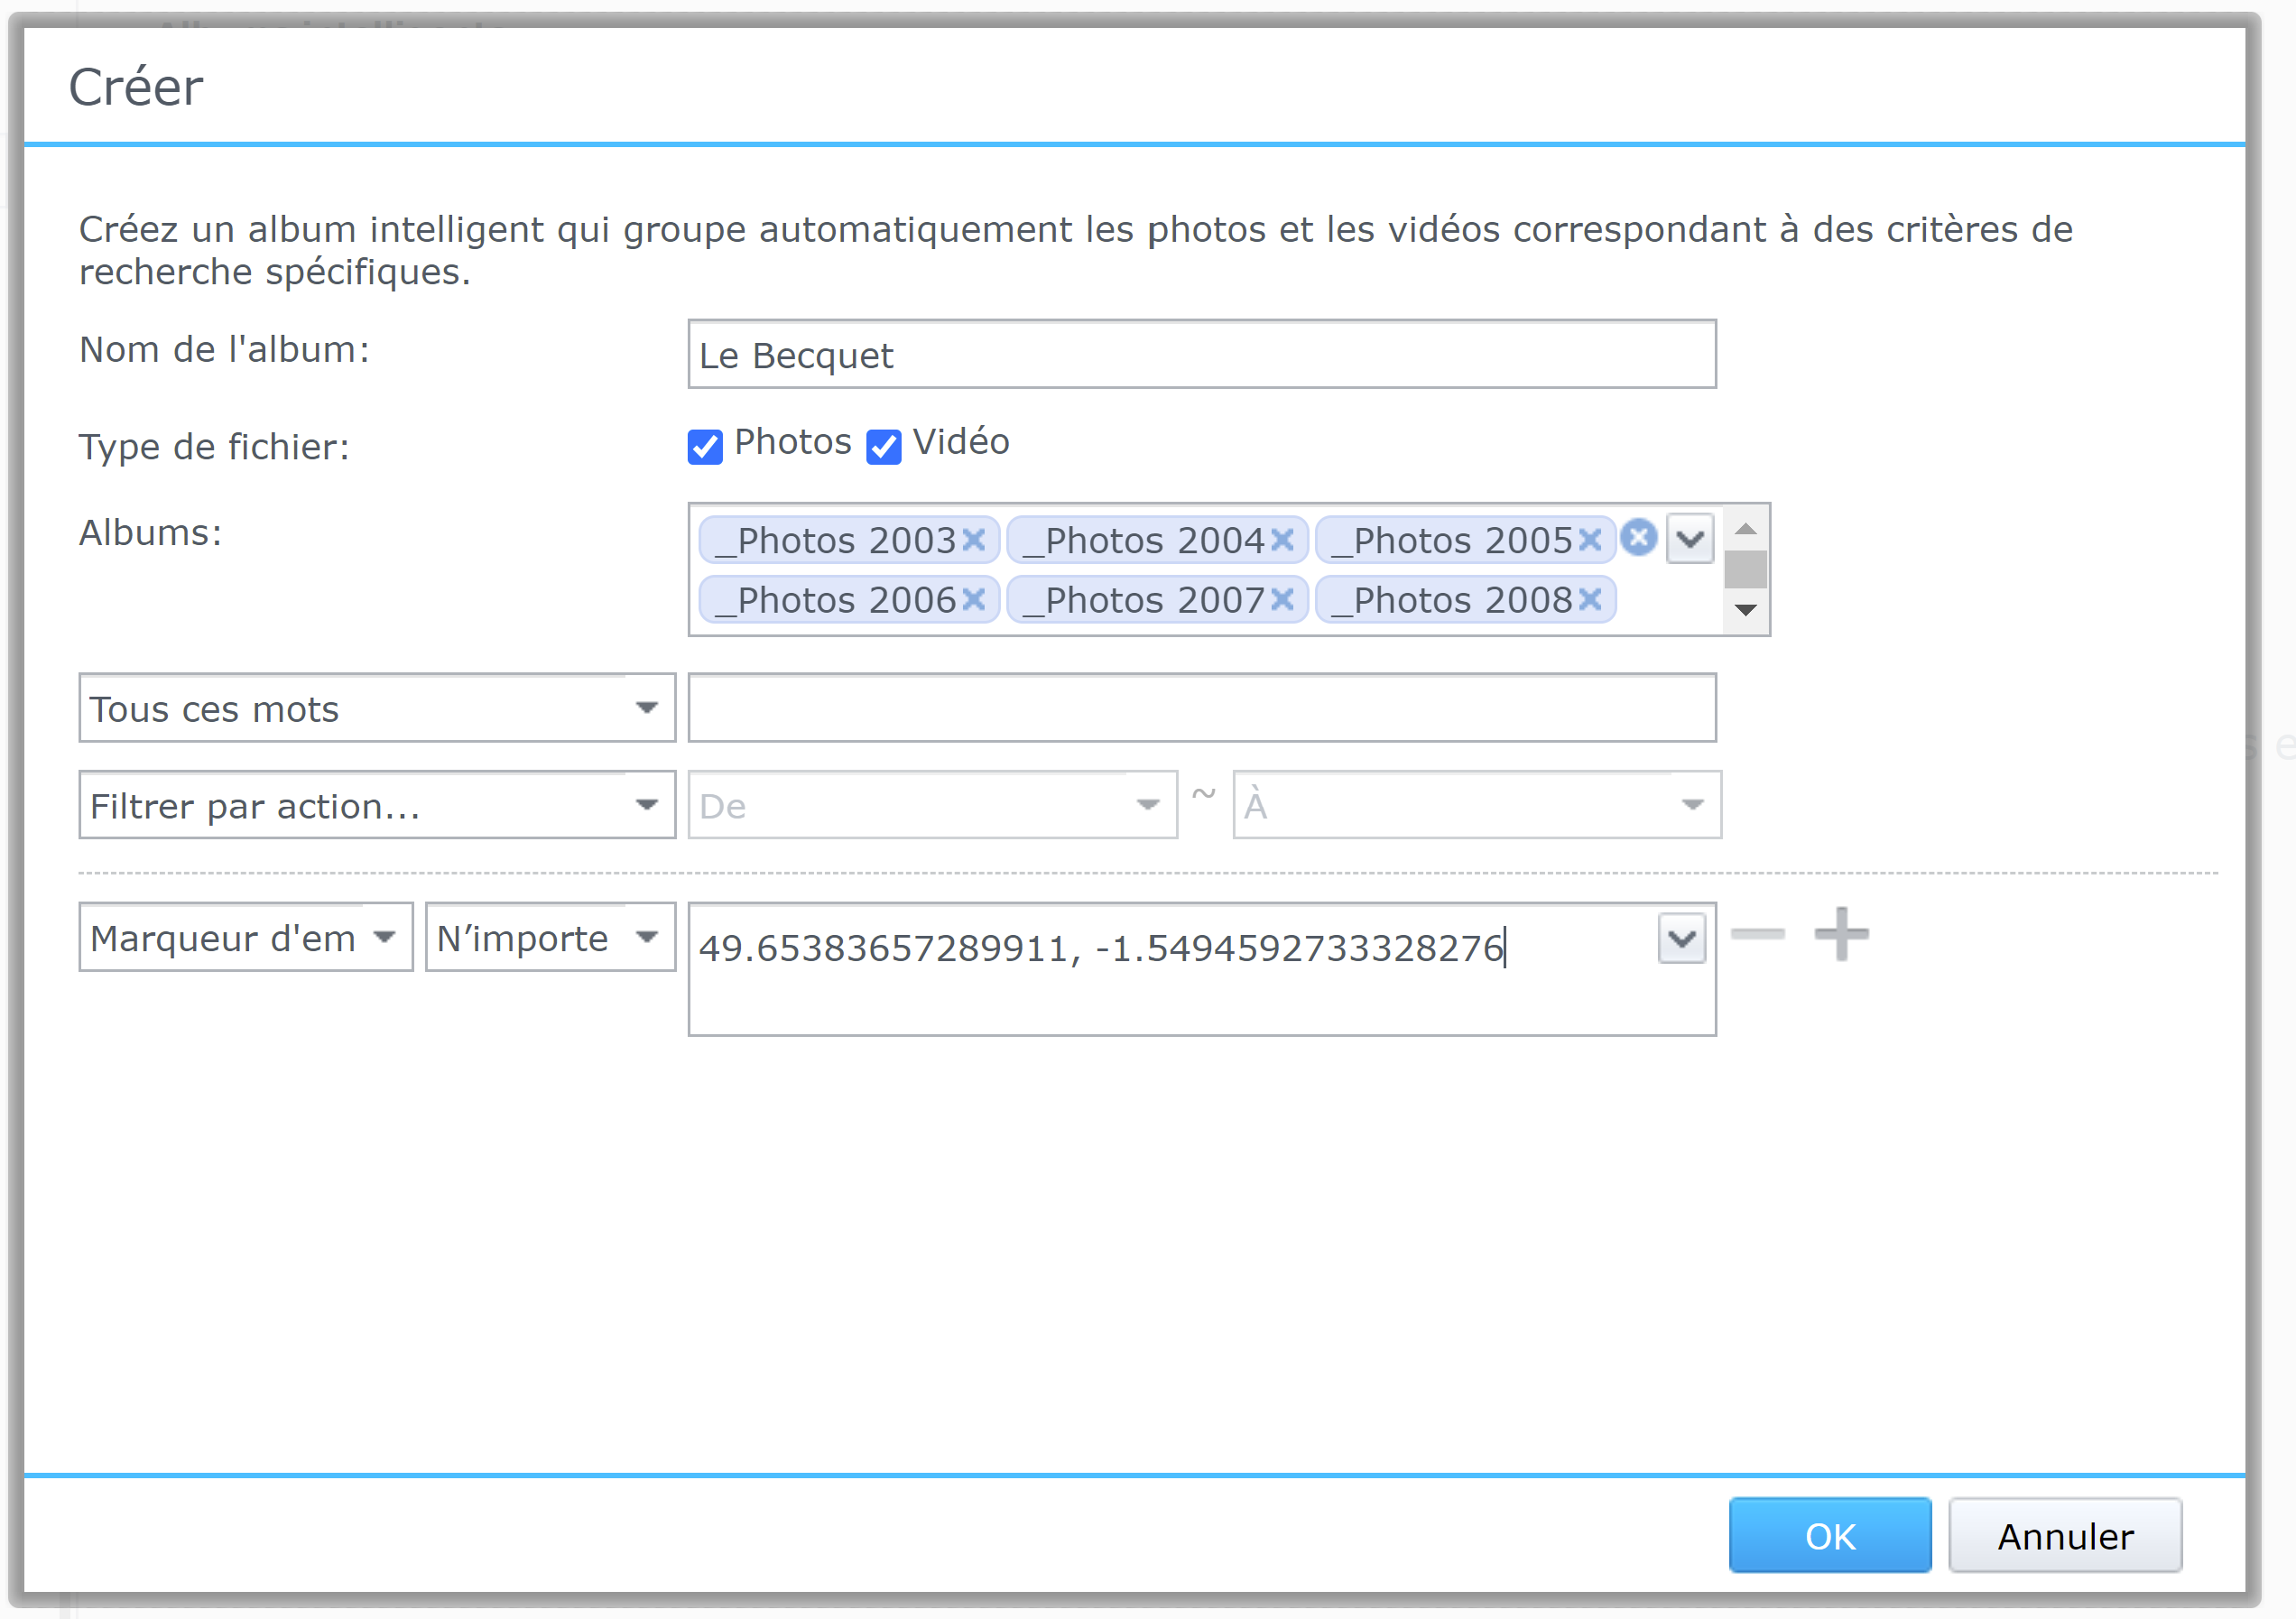
Task: Confirm album creation with OK
Action: (1829, 1535)
